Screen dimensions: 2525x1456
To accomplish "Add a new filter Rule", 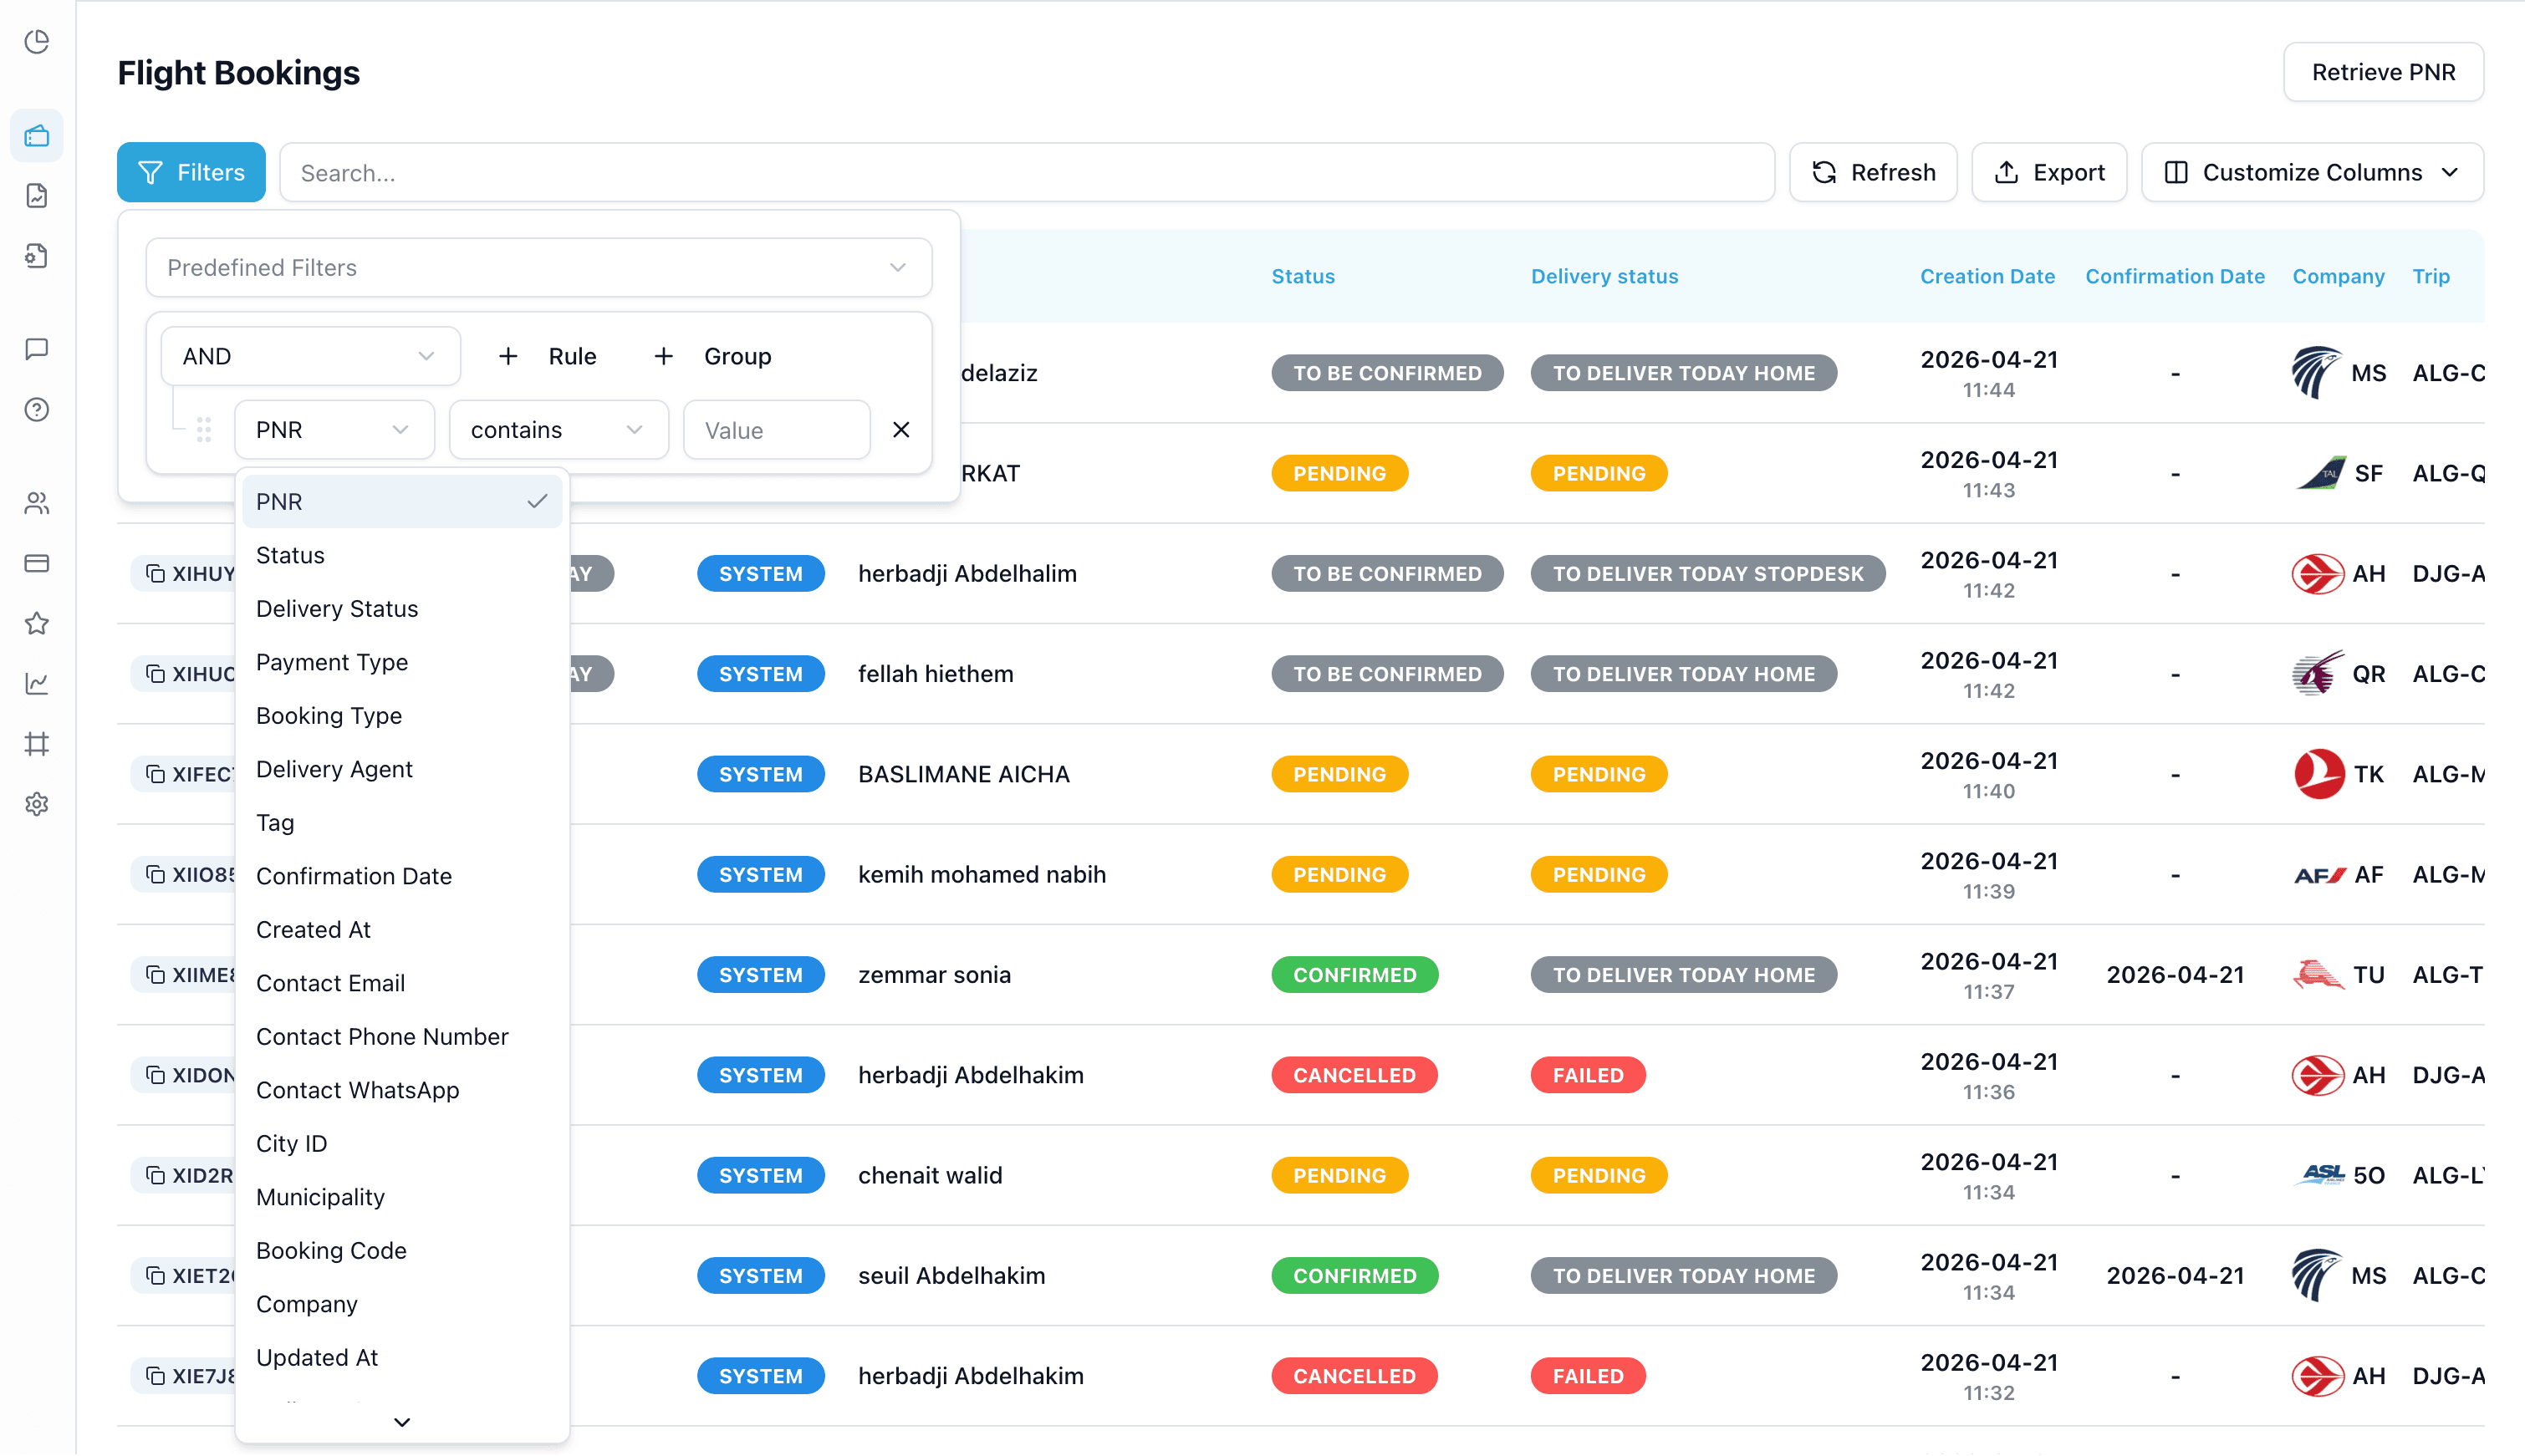I will [x=548, y=356].
